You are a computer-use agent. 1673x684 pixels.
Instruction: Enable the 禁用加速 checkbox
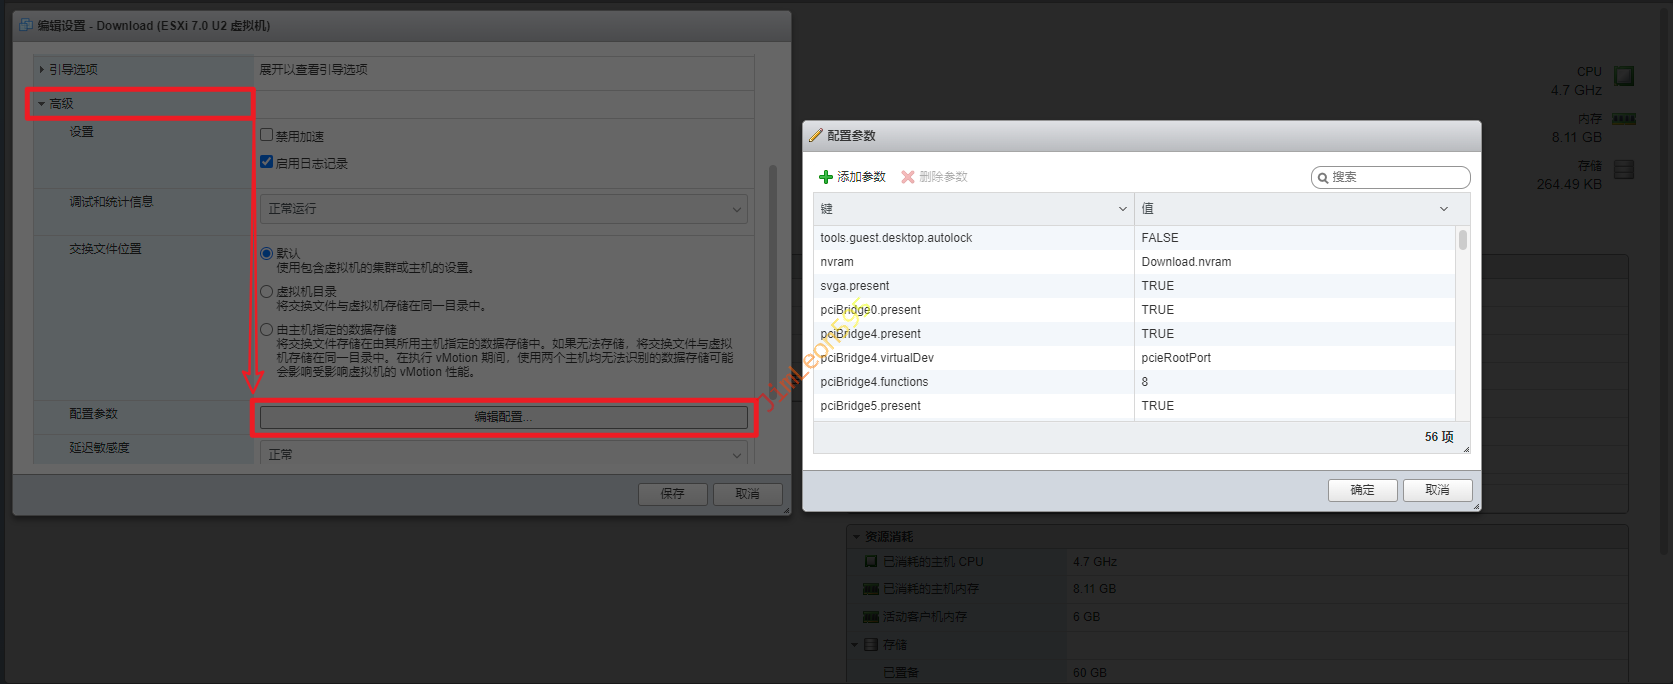[x=267, y=135]
